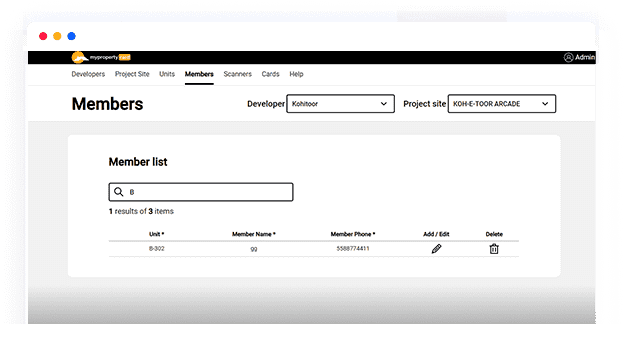
Task: Open the Developer dropdown showing Kohitoor
Action: click(x=341, y=103)
